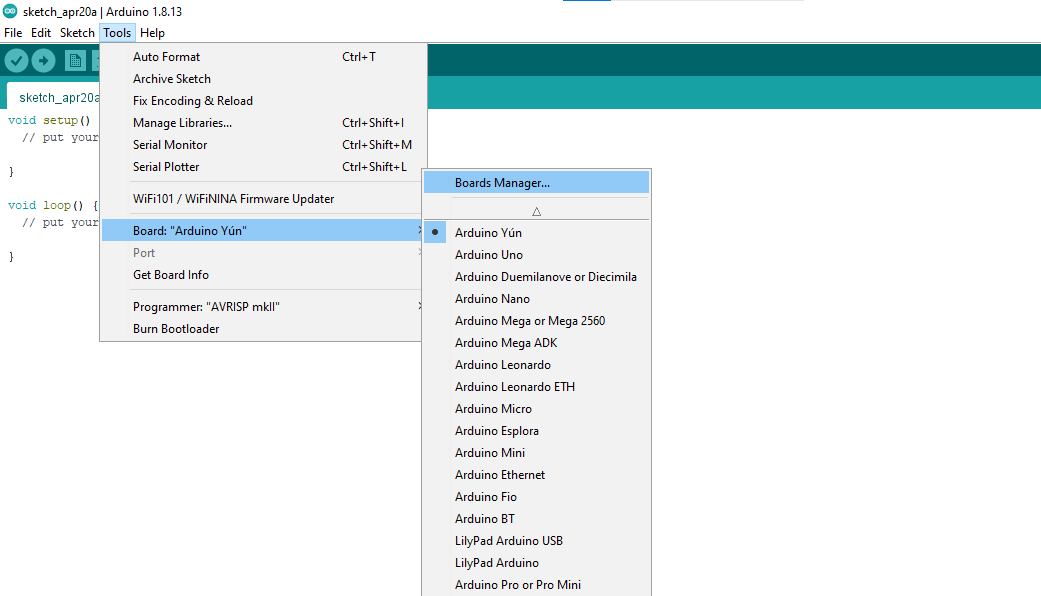Click the Arduino app icon in titlebar
This screenshot has width=1041, height=596.
[x=9, y=9]
